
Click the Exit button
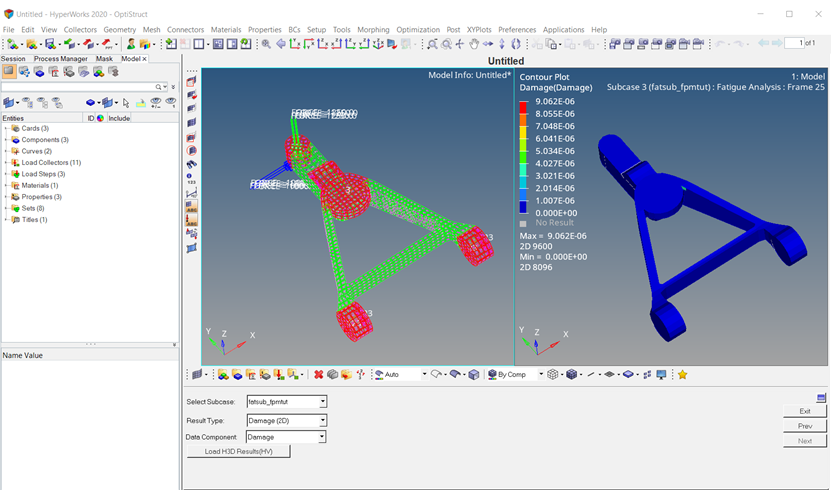coord(804,411)
